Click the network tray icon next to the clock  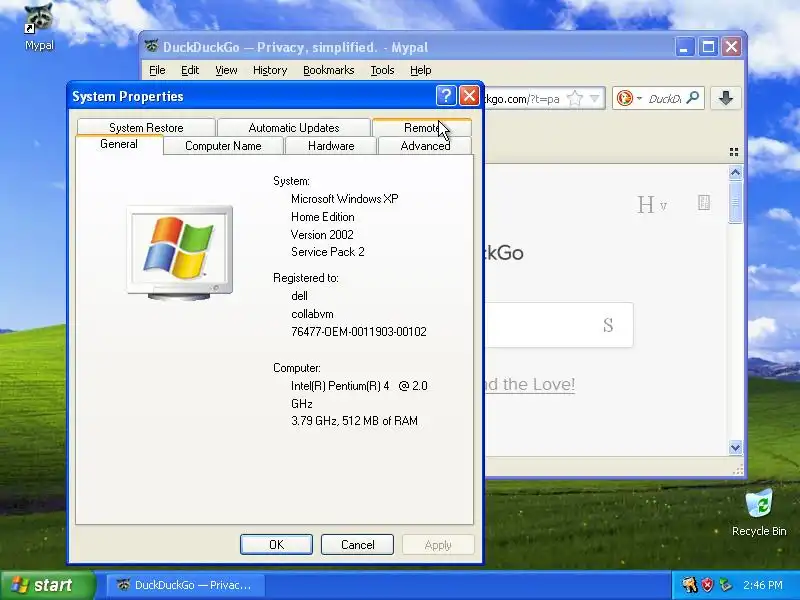coord(725,585)
